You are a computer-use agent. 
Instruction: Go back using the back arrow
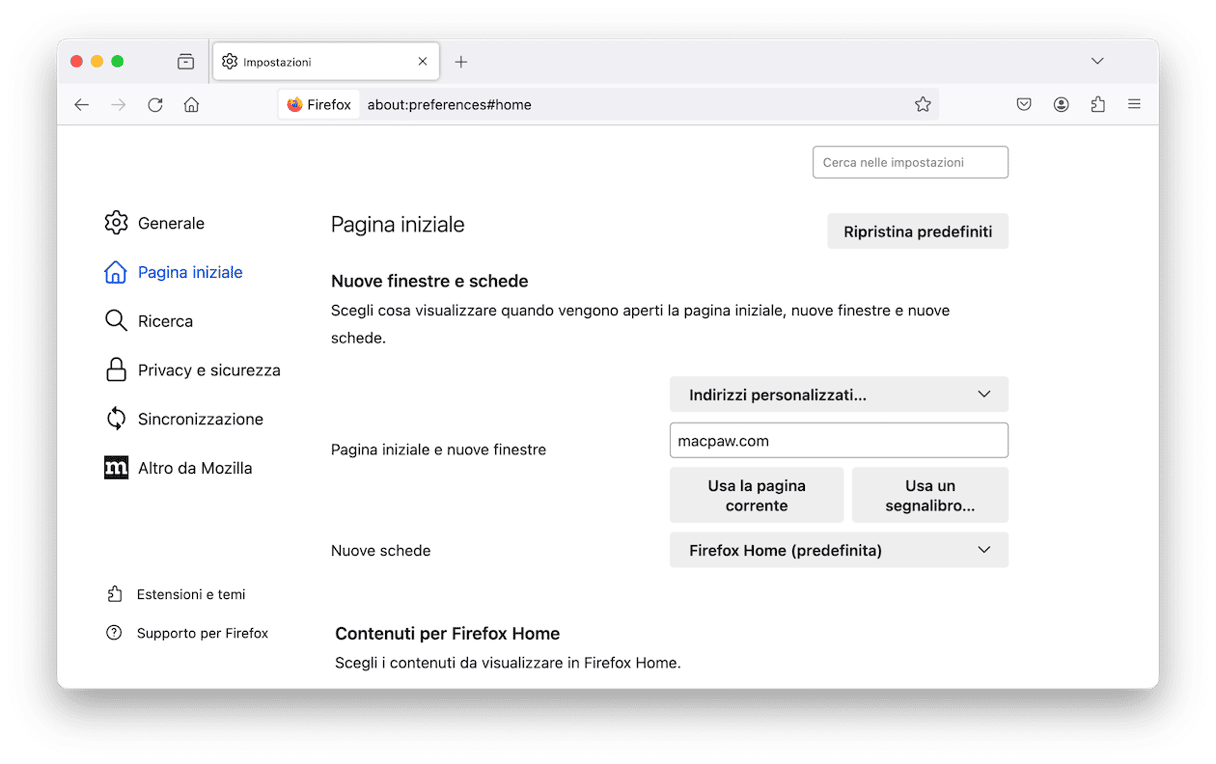pos(82,105)
